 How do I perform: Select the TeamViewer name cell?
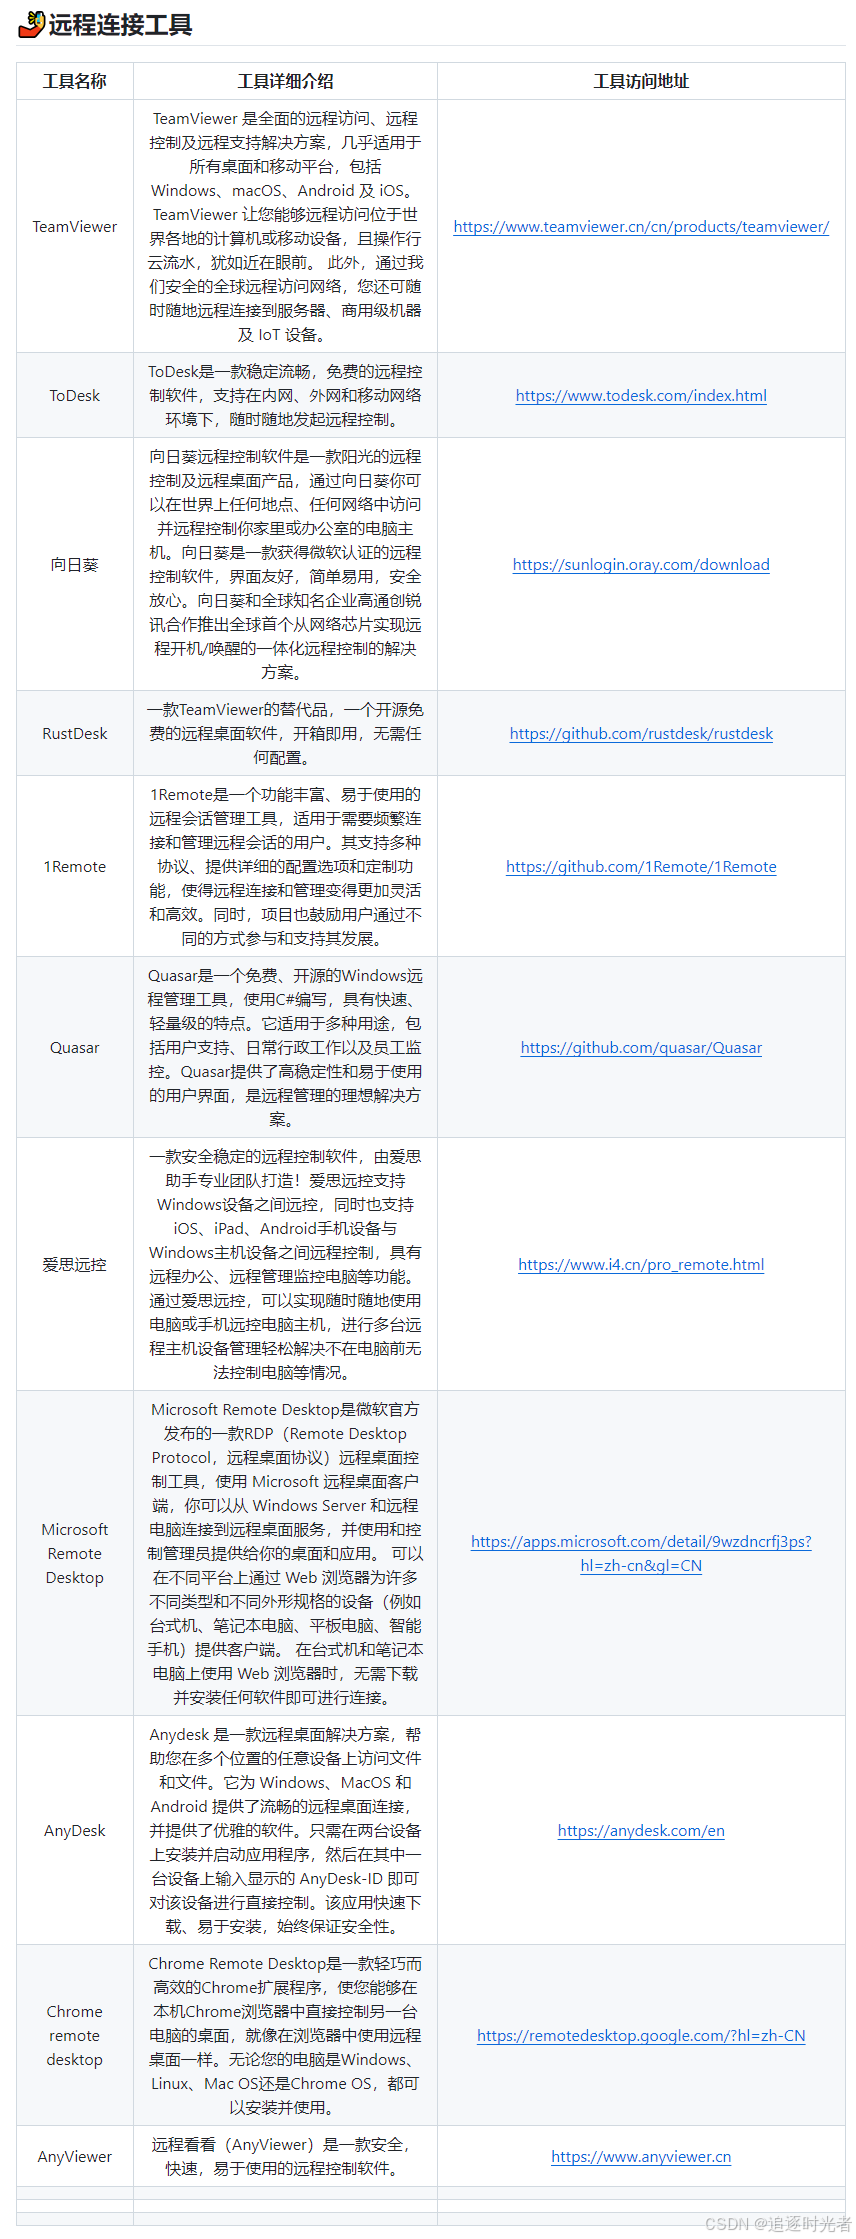coord(75,227)
